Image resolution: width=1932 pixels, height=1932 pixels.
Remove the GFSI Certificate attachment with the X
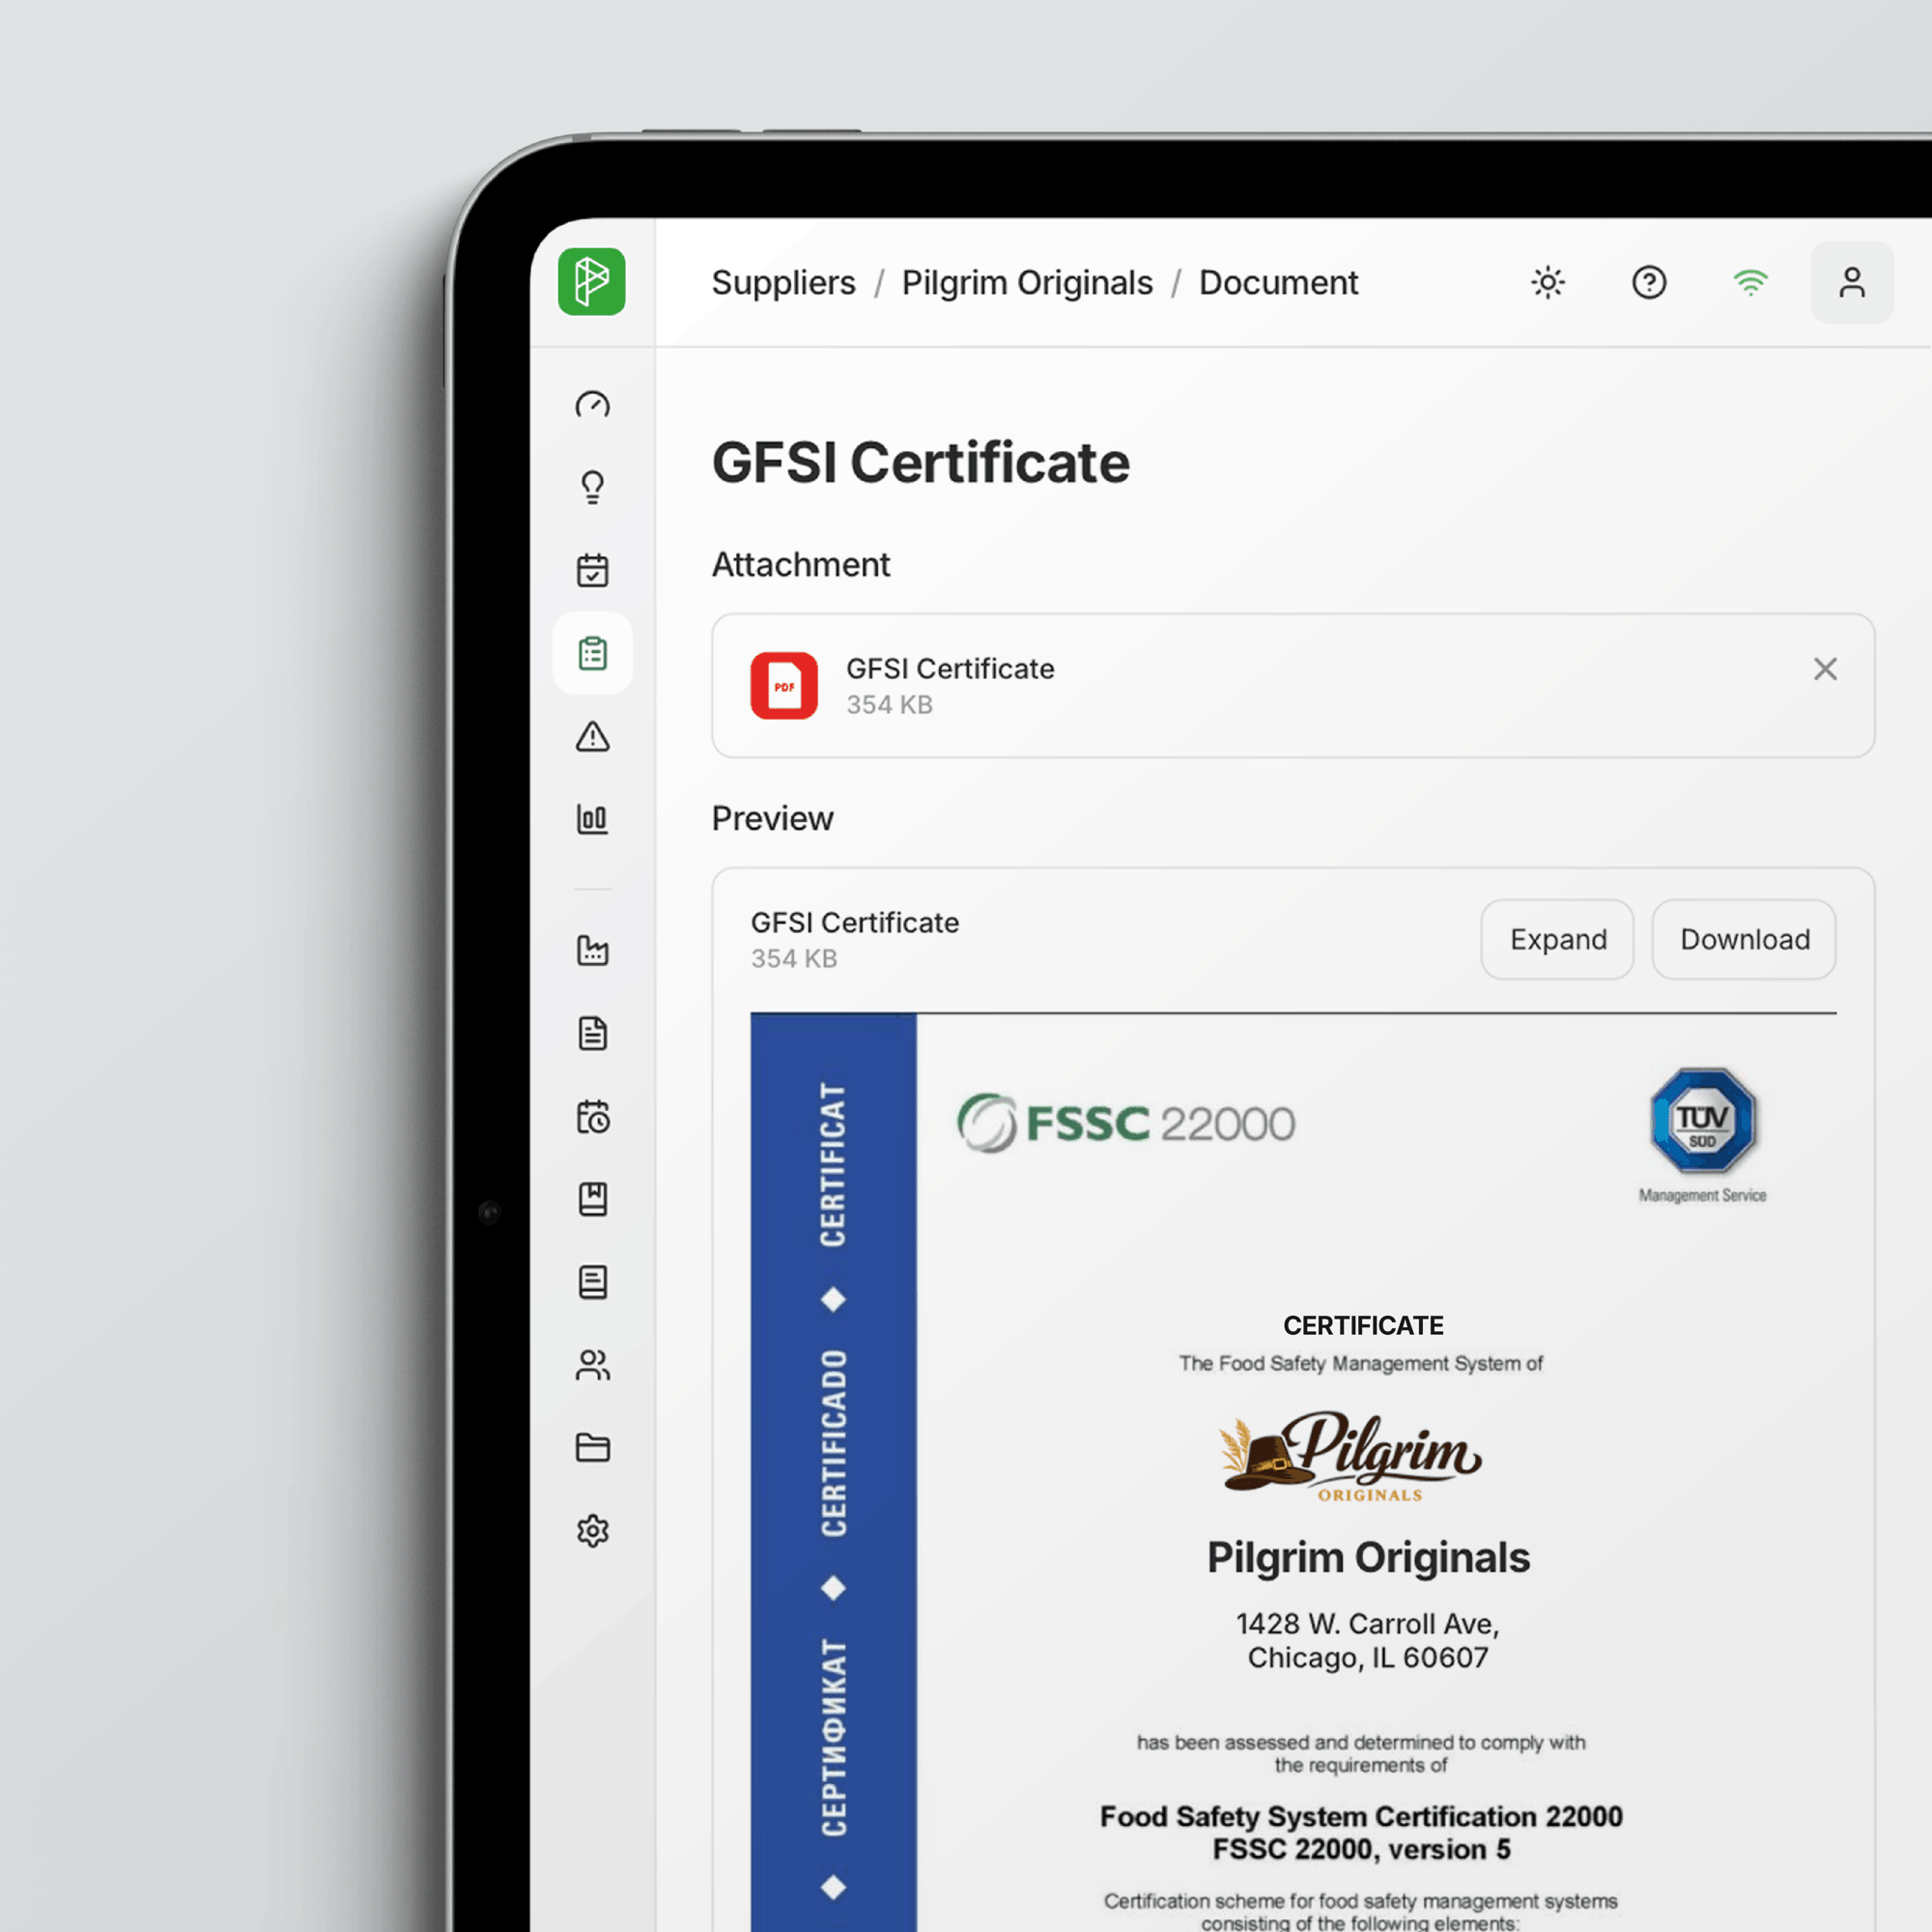coord(1825,669)
